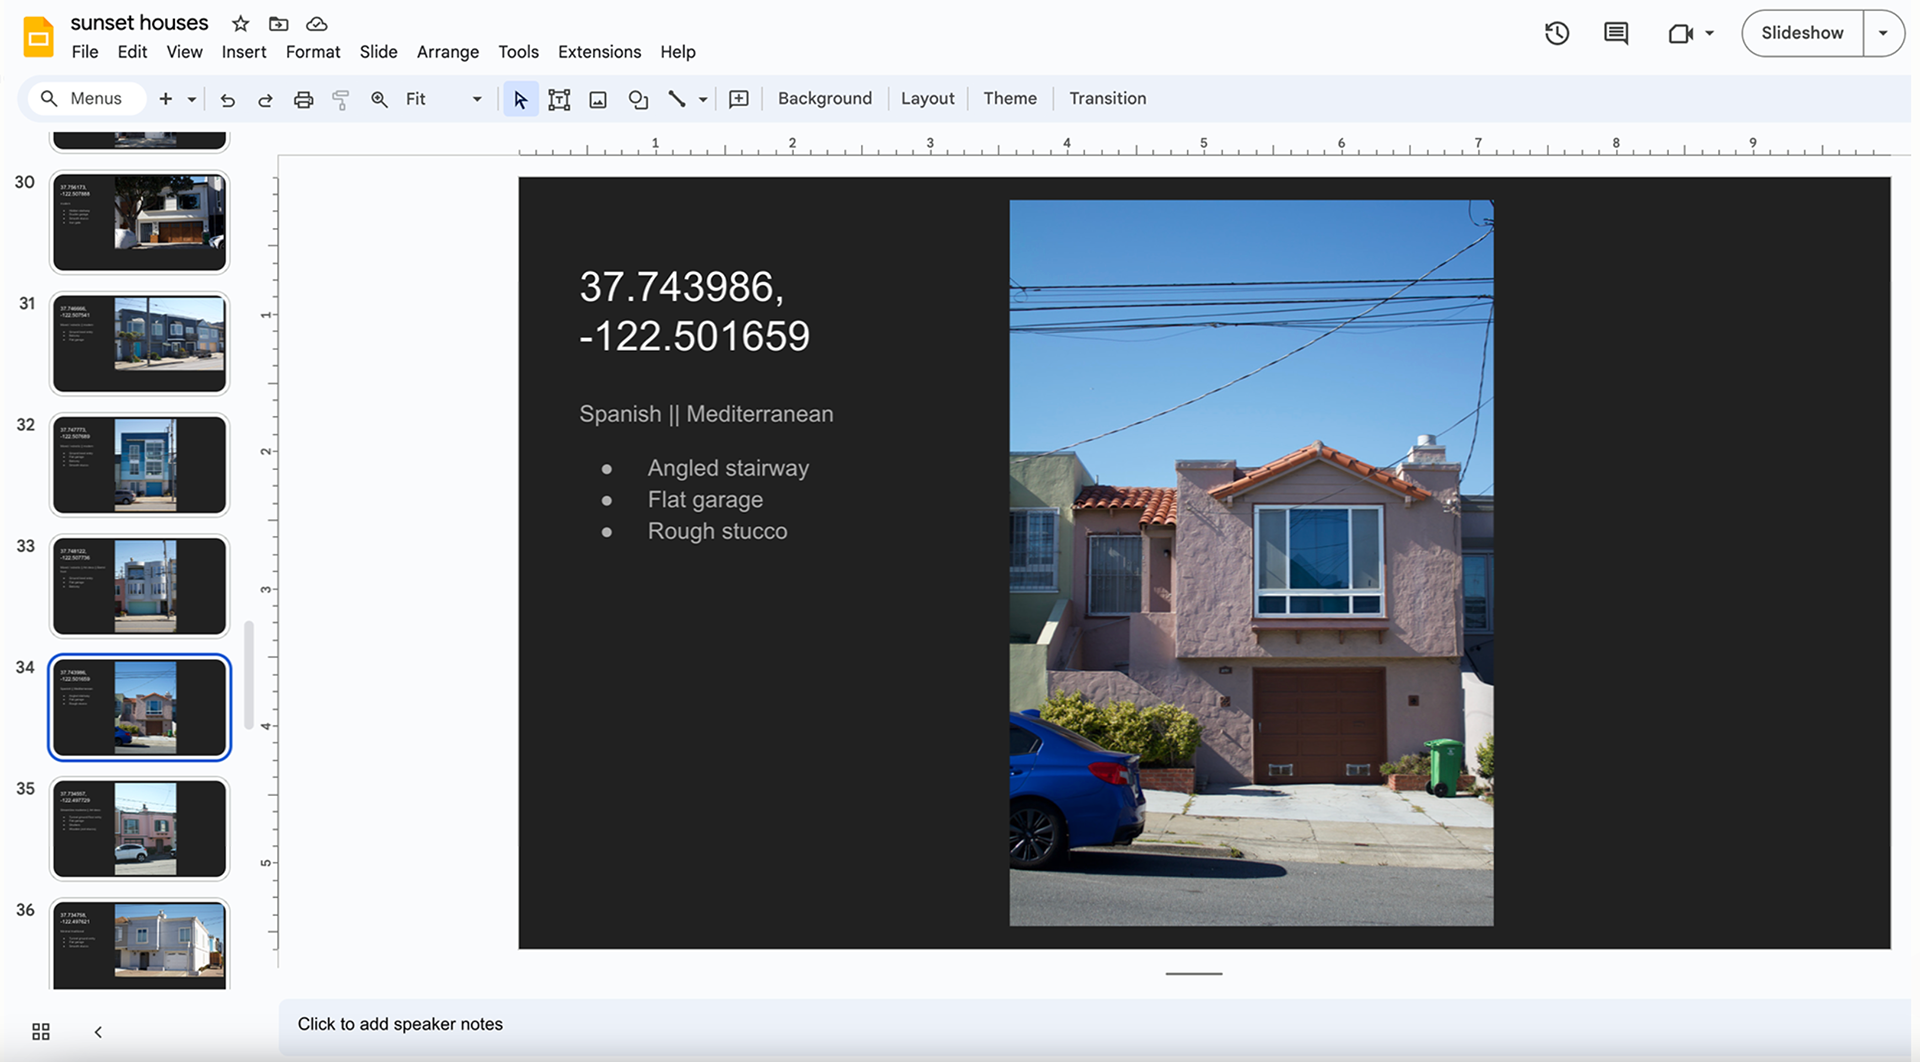Select the pink house photo on slide

[1251, 563]
